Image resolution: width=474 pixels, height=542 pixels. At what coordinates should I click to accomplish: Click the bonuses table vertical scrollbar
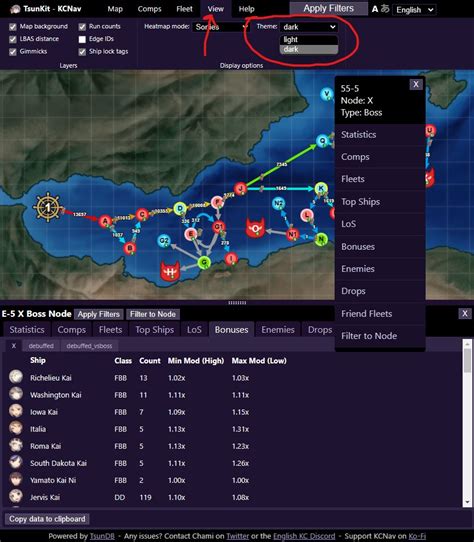(x=467, y=423)
